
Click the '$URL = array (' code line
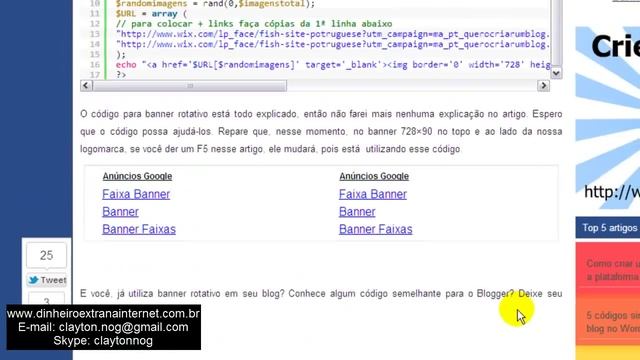[x=151, y=14]
